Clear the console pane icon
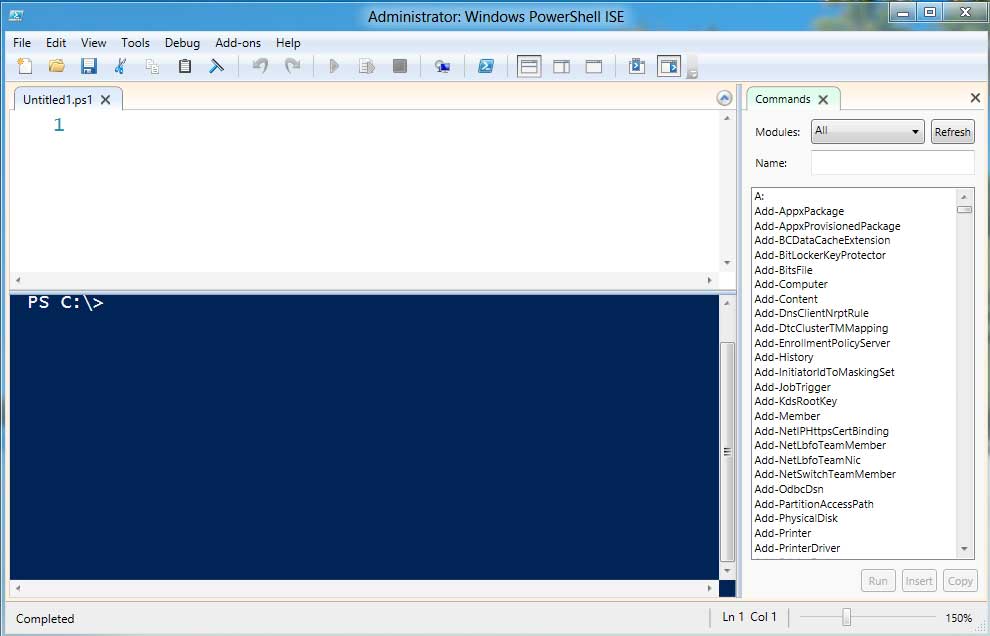The width and height of the screenshot is (990, 636). (217, 66)
